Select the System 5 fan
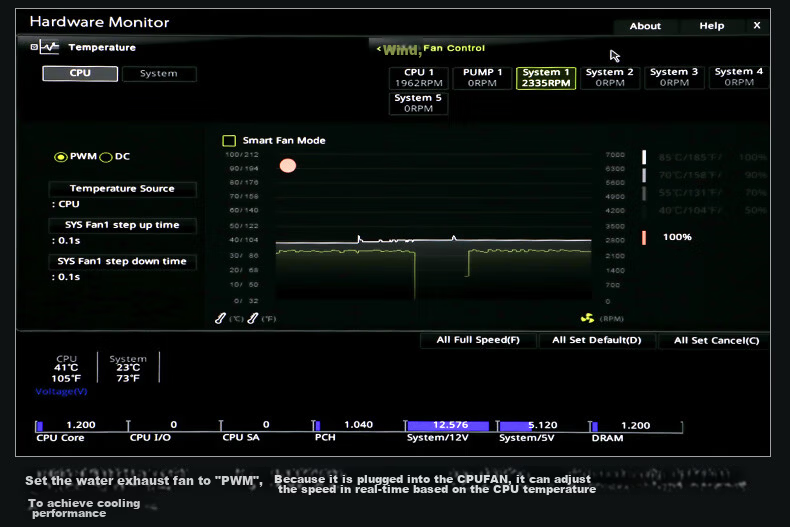This screenshot has height=527, width=790. coord(418,103)
